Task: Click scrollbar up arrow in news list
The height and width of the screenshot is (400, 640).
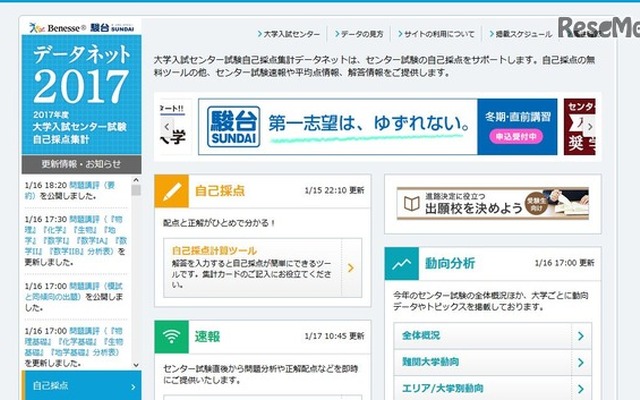Action: tap(136, 180)
